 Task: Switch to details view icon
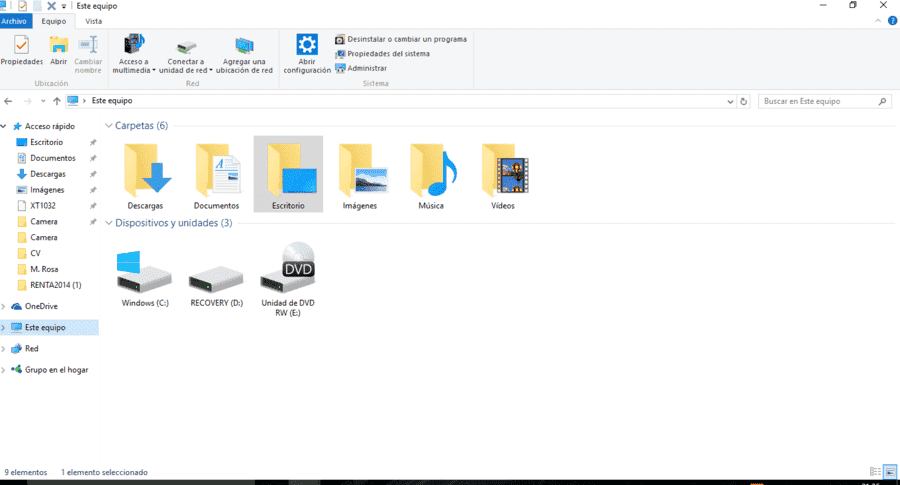(x=875, y=472)
